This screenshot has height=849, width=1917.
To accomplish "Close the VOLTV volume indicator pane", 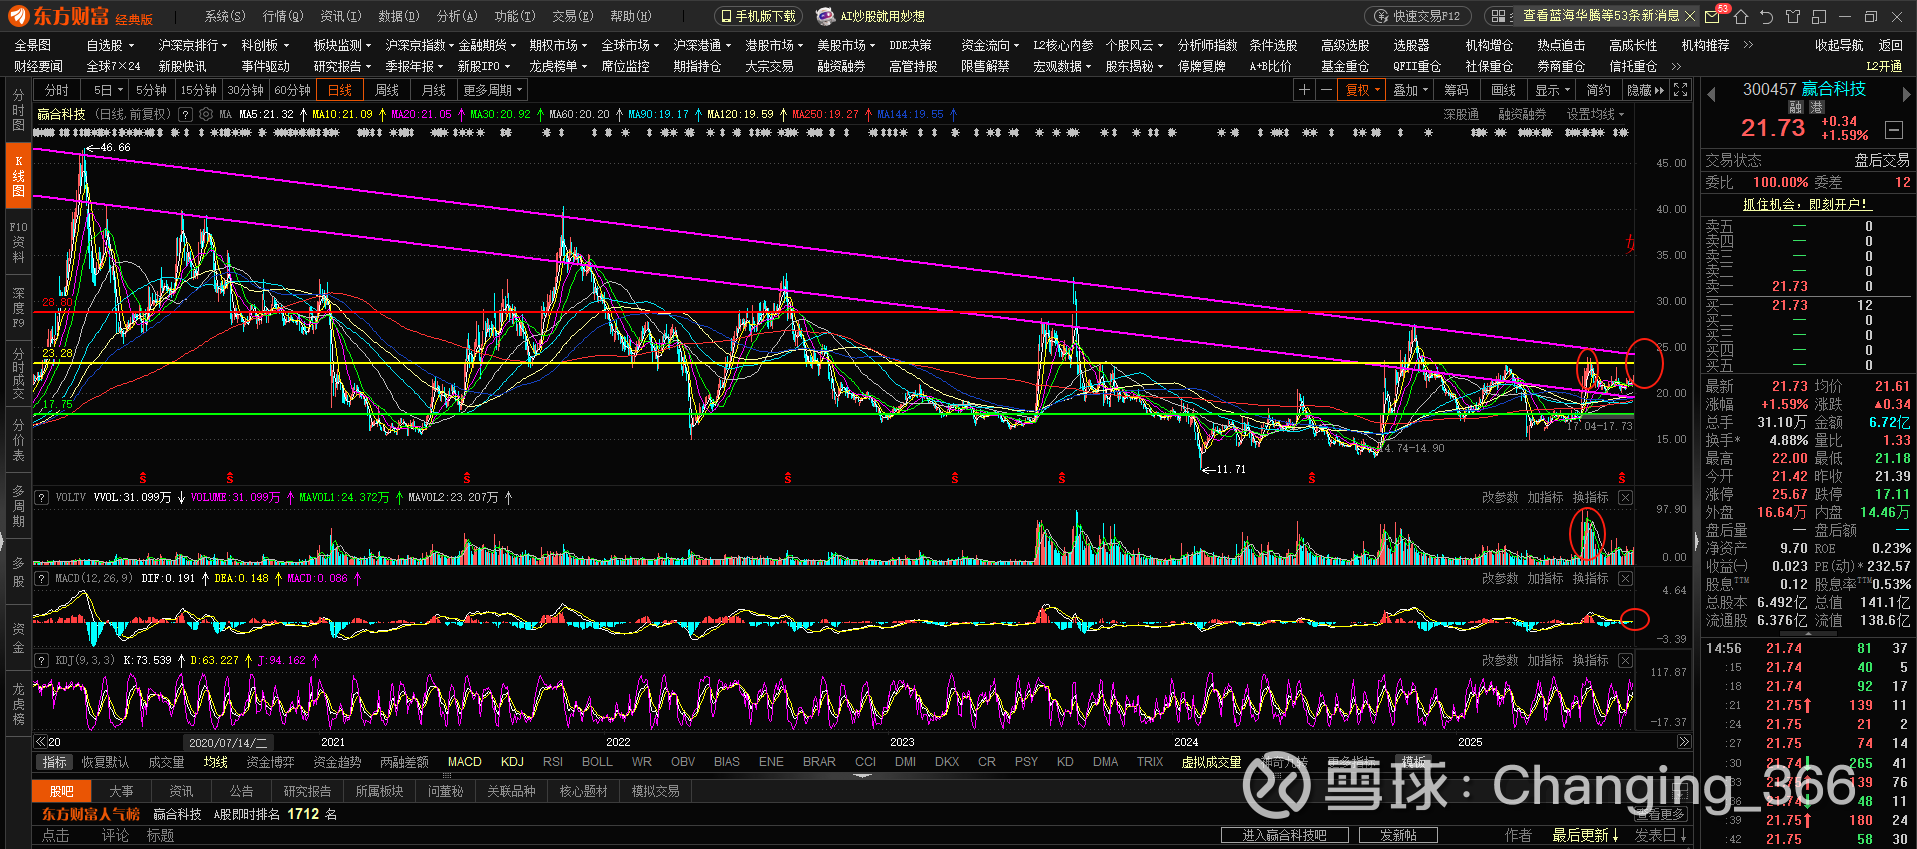I will tap(1625, 497).
